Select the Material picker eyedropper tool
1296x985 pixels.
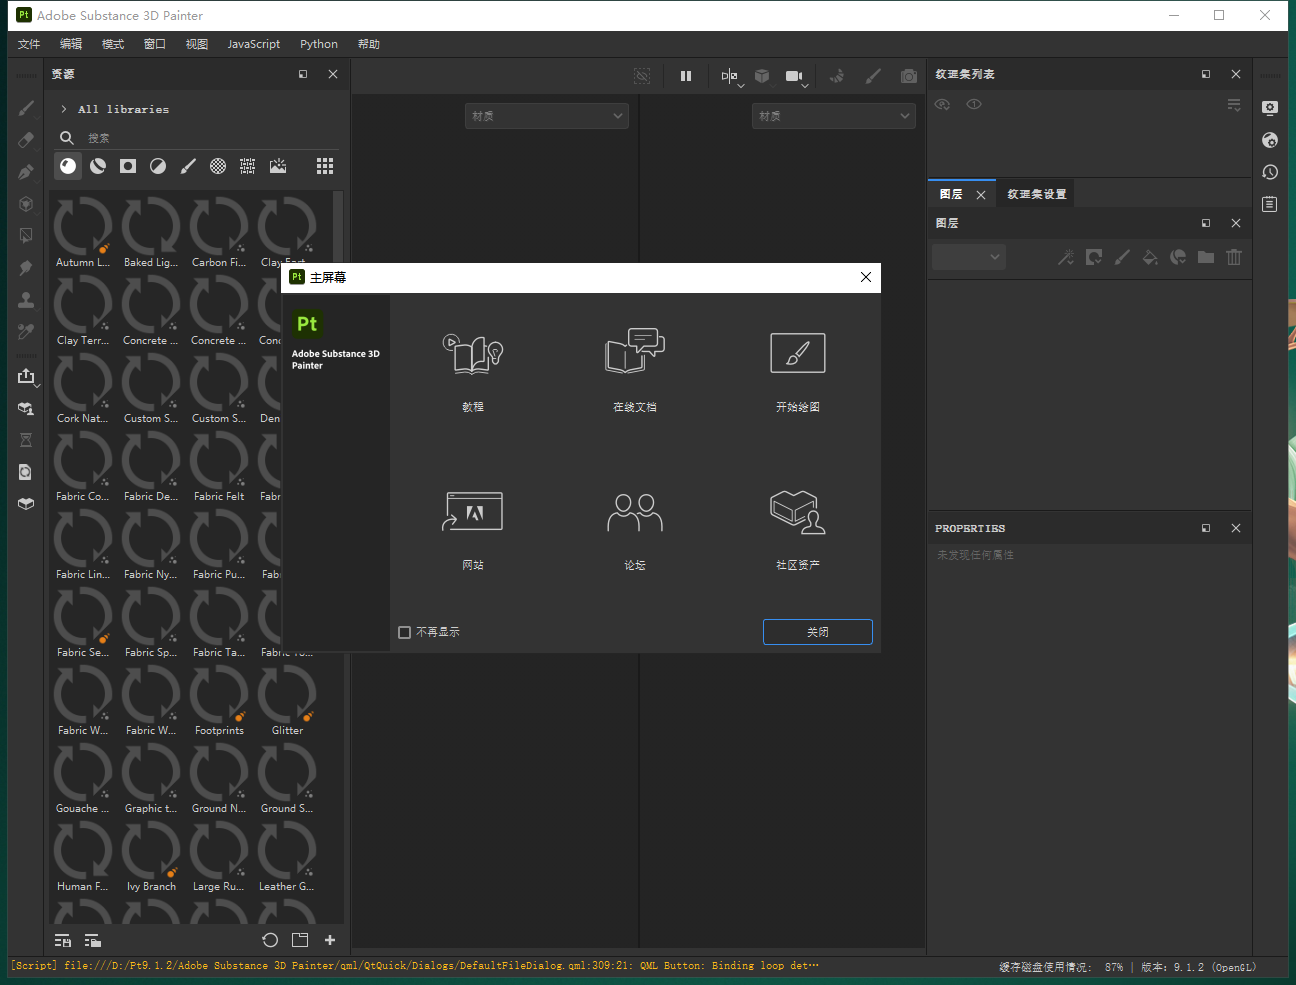26,332
